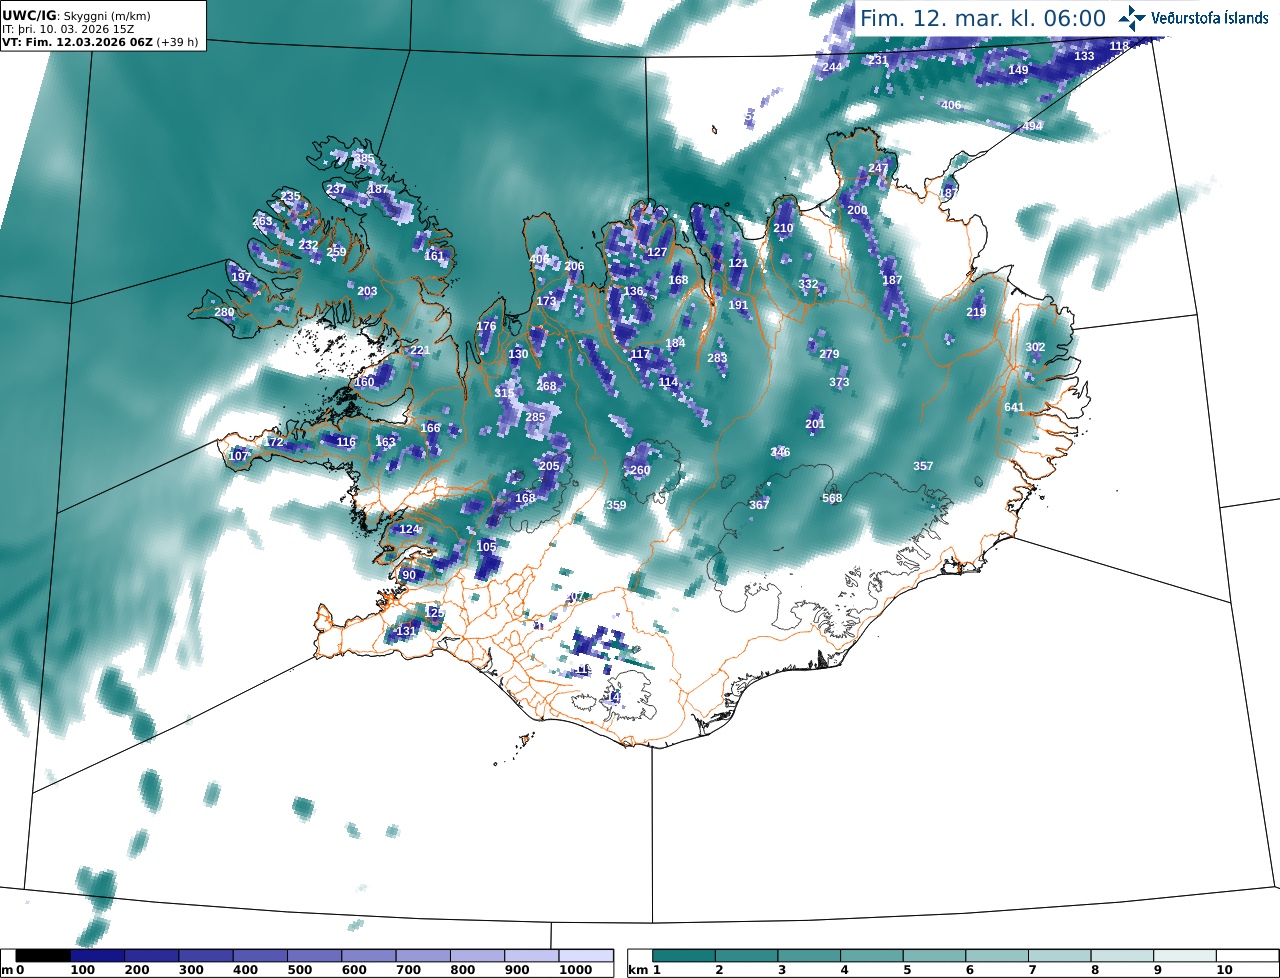
Task: Click the visibility value 283 on the map
Action: (717, 358)
